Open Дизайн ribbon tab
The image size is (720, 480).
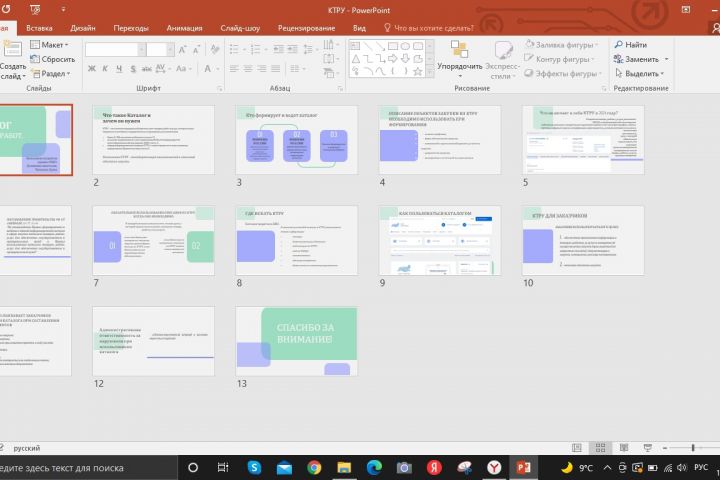pyautogui.click(x=83, y=28)
